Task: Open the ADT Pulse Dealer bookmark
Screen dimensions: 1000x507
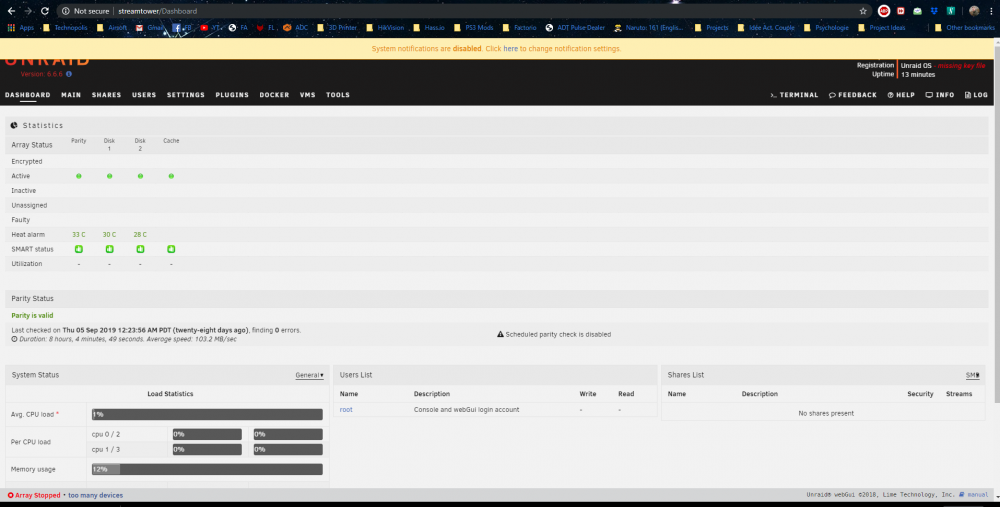Action: 575,28
